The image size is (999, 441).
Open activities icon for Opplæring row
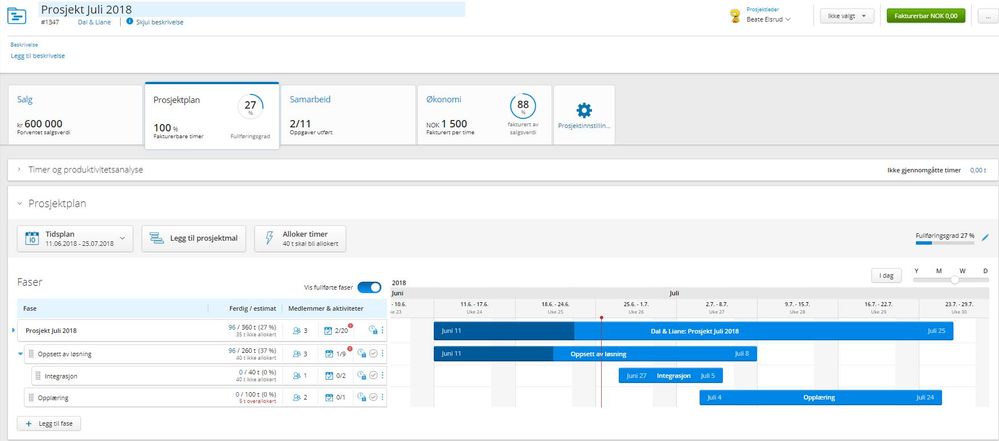tap(329, 398)
